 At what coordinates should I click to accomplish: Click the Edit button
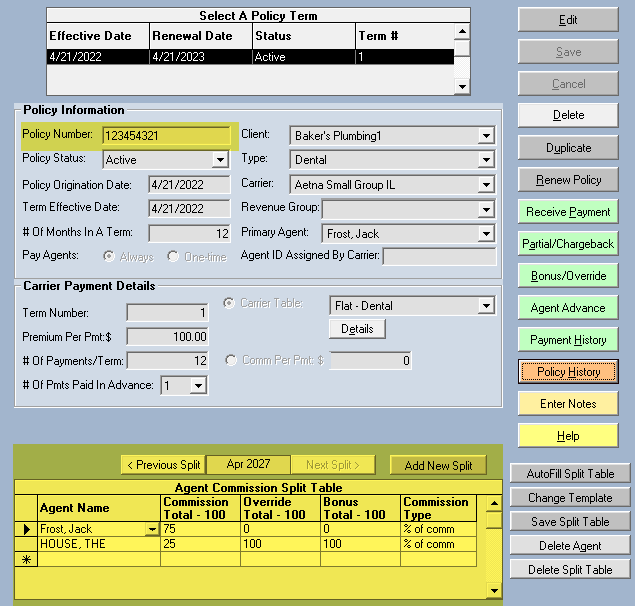[x=568, y=20]
